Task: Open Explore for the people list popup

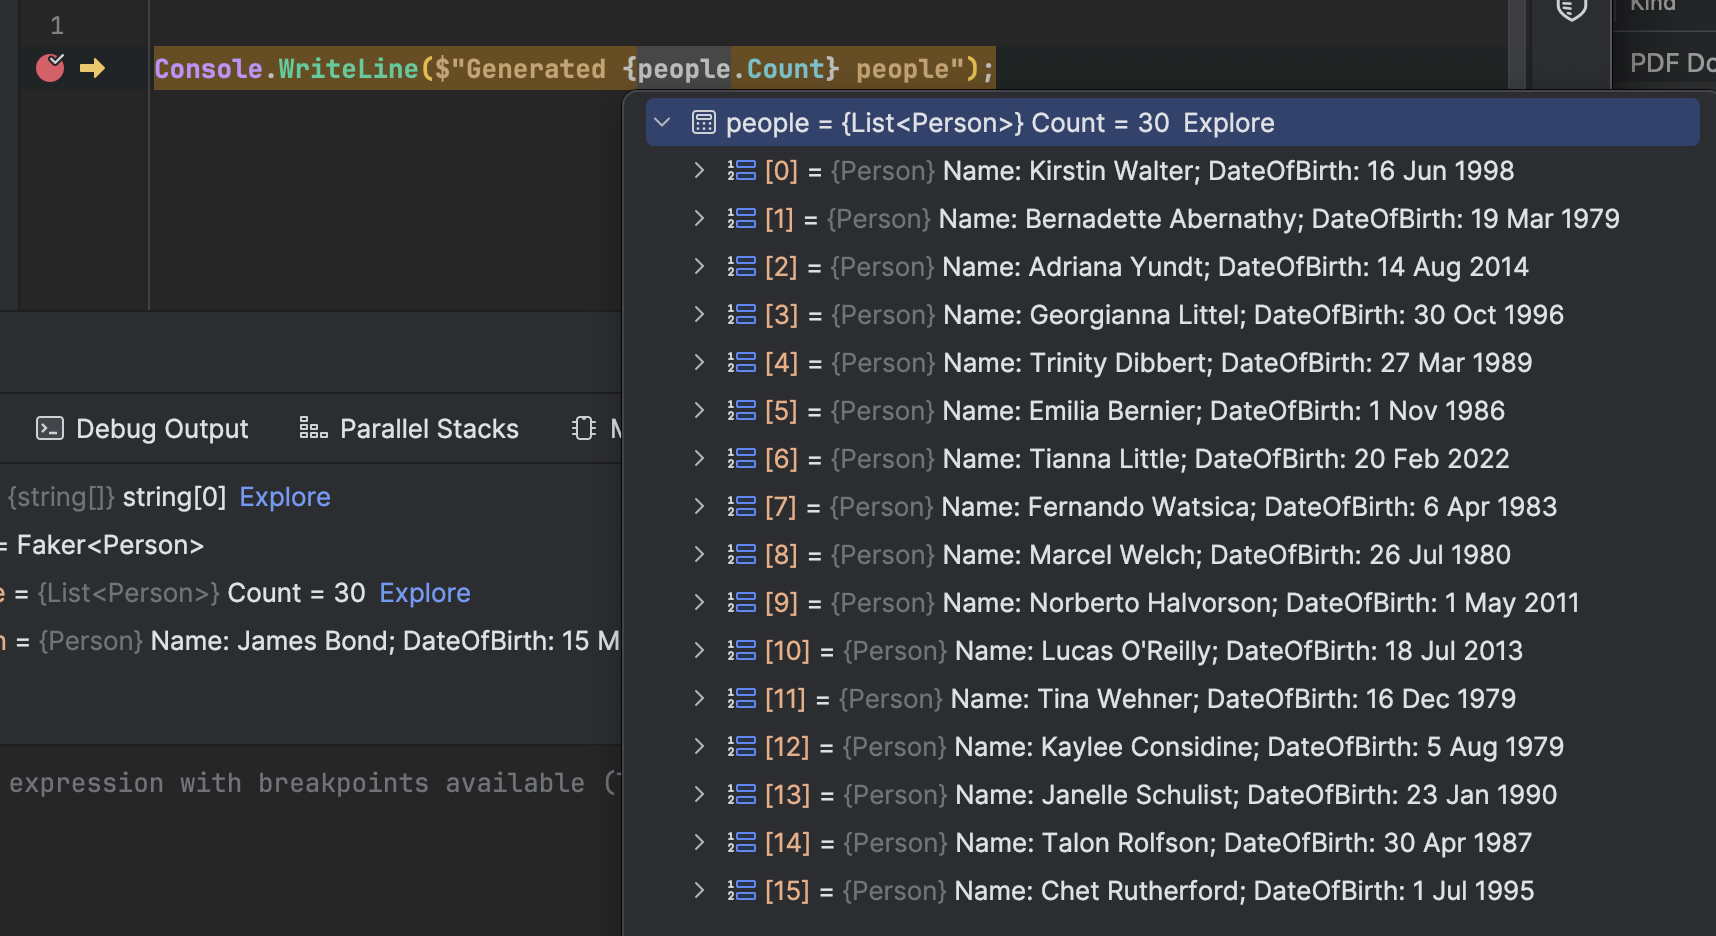Action: click(x=1228, y=122)
